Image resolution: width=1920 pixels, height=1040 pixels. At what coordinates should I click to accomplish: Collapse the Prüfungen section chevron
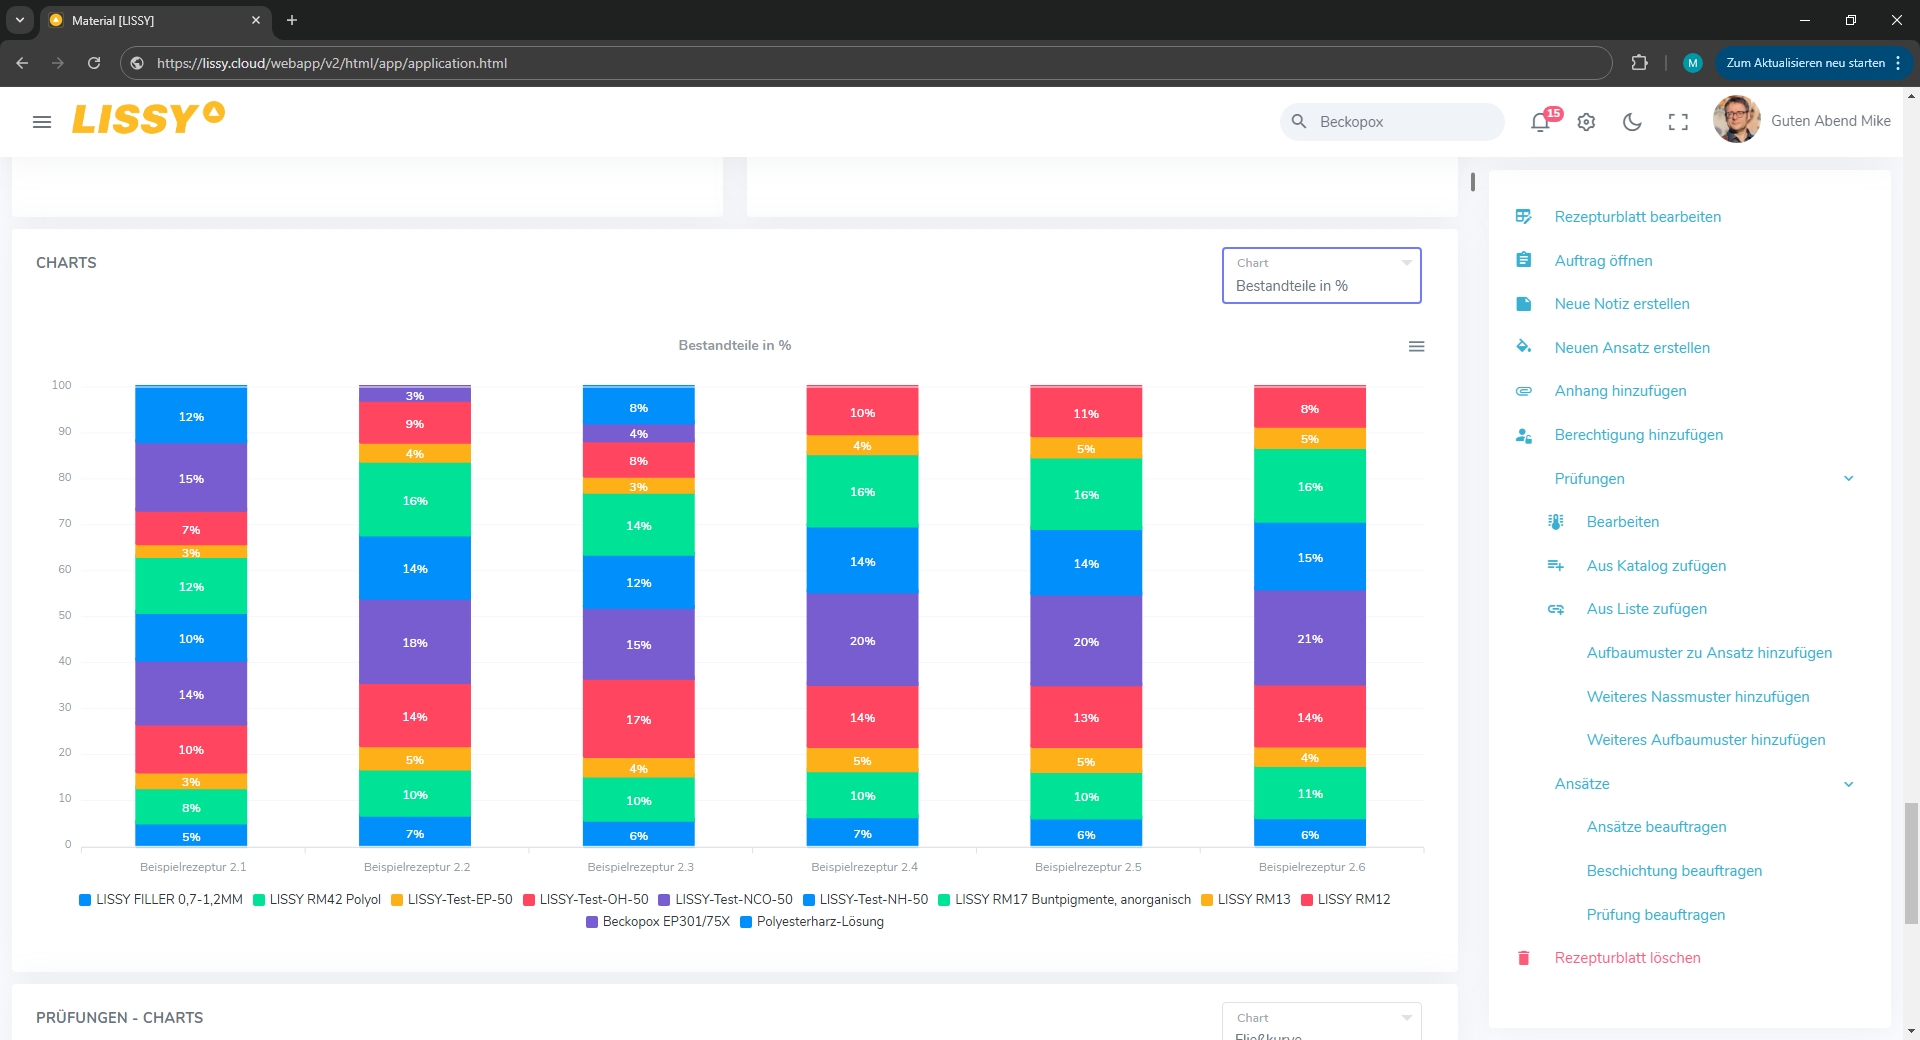(1849, 479)
